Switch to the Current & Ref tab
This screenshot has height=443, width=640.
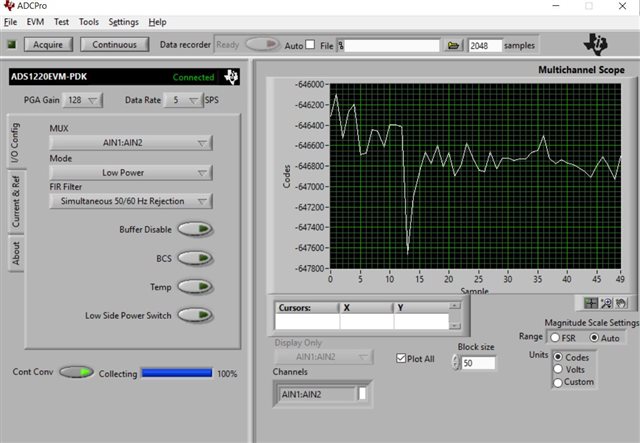[16, 202]
